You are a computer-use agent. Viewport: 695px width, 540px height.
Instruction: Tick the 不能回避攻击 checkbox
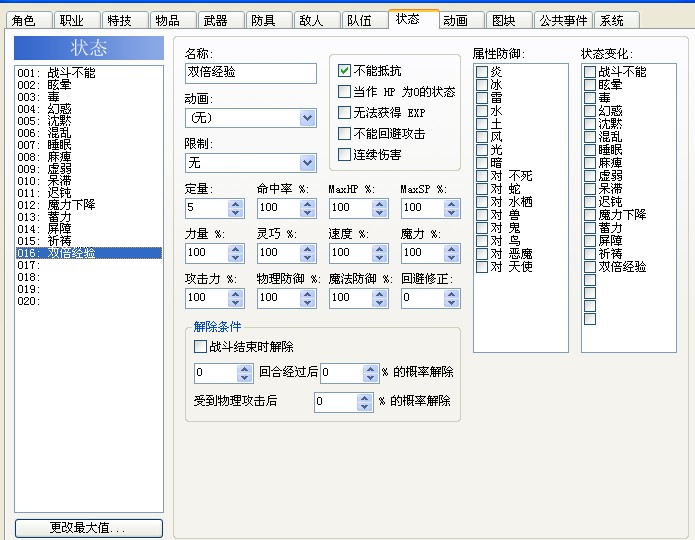[x=344, y=133]
